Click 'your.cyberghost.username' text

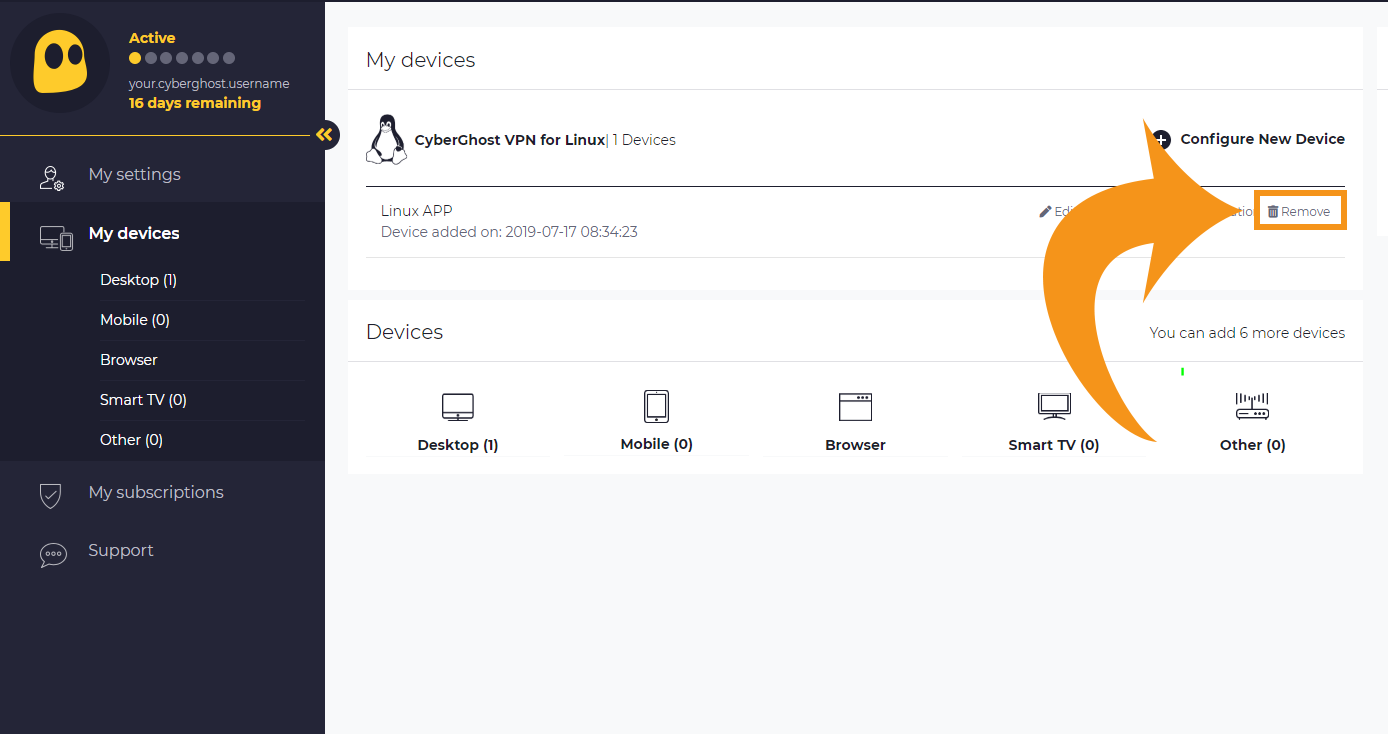[x=209, y=84]
